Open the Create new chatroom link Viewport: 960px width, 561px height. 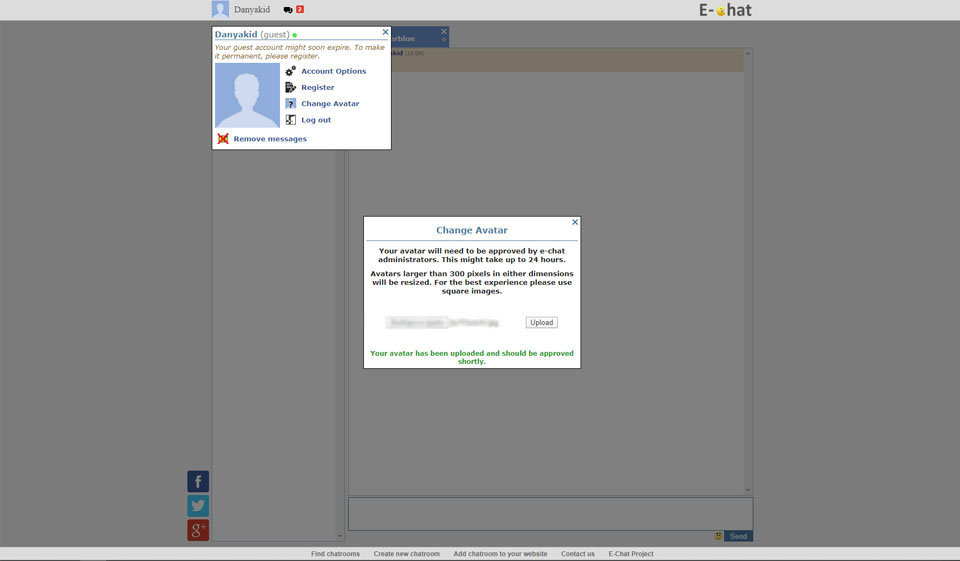(x=406, y=554)
